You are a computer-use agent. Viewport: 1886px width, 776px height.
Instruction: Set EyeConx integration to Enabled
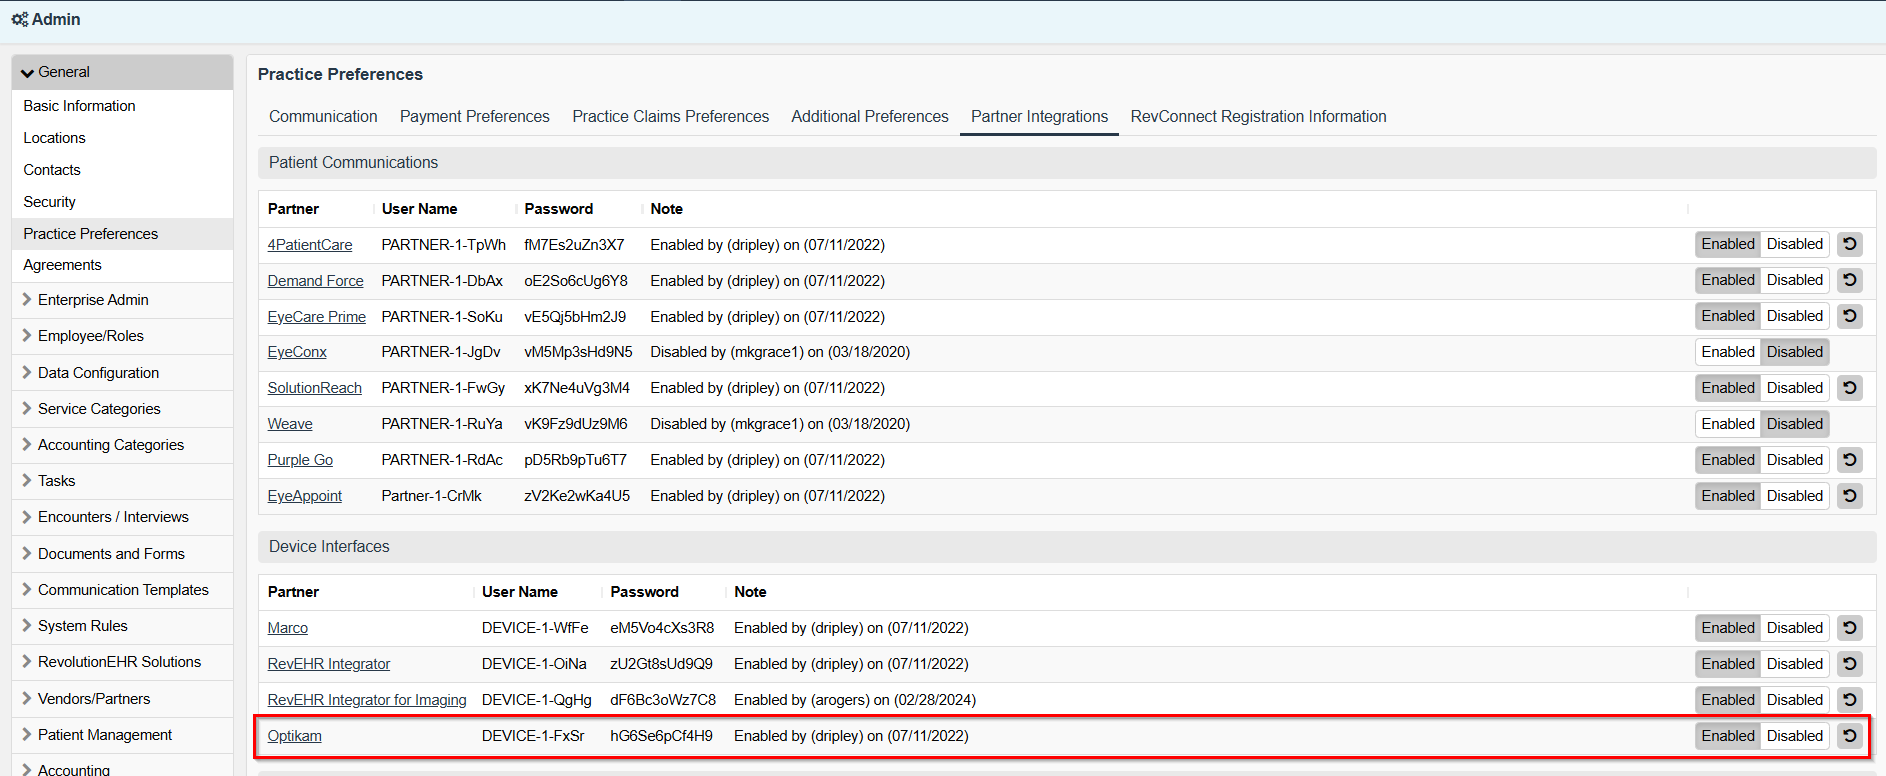[1727, 352]
